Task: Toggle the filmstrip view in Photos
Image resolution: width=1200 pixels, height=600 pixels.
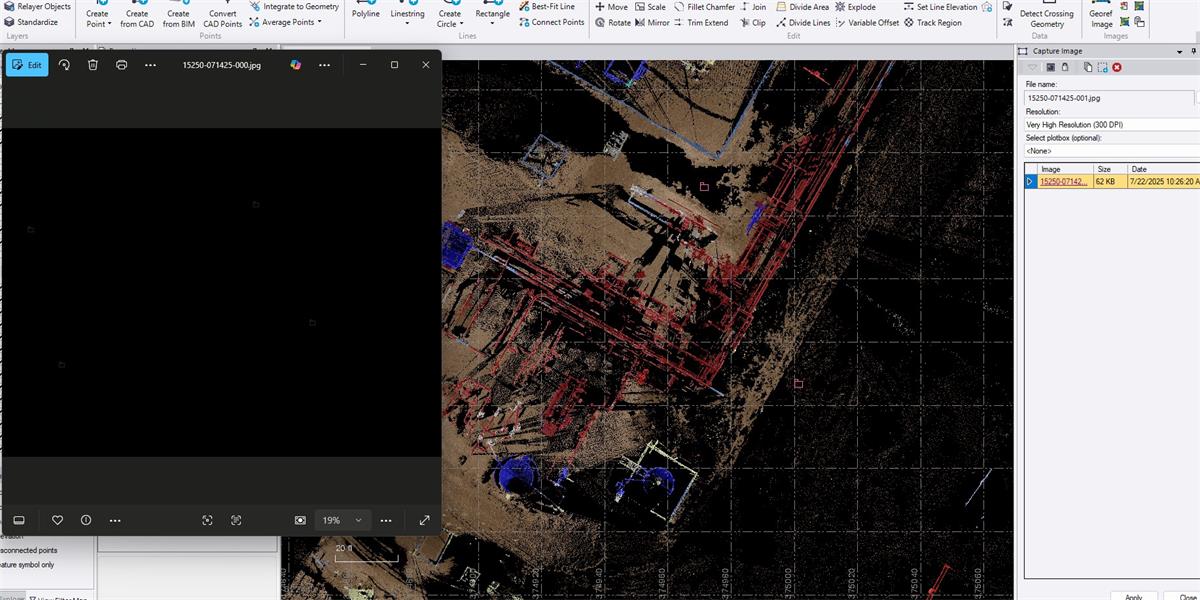Action: pos(18,520)
